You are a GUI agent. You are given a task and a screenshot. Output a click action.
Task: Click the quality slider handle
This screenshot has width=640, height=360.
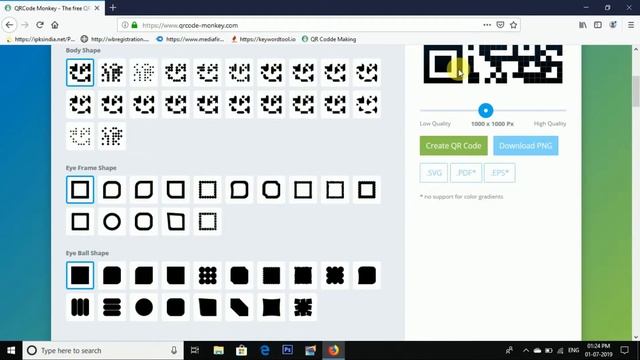[x=486, y=110]
